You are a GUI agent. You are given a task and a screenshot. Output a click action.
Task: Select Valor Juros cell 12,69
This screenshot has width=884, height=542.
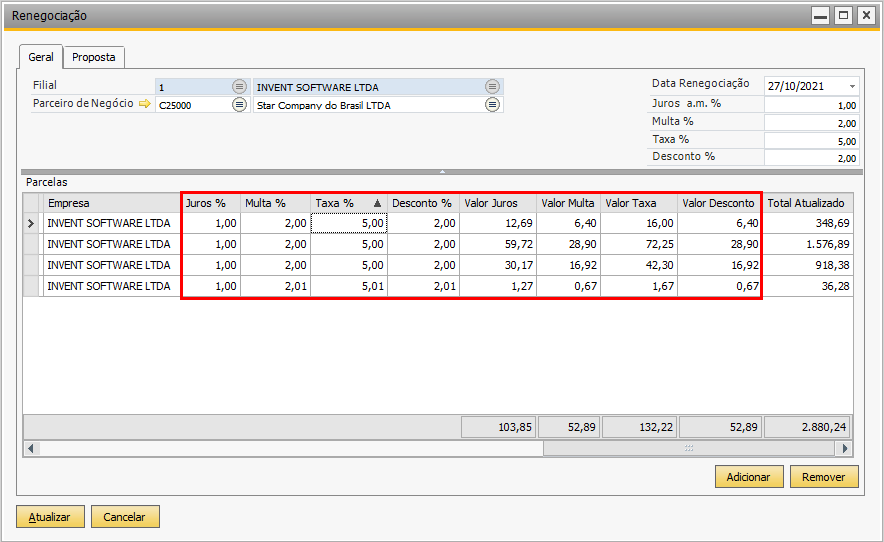[x=498, y=223]
